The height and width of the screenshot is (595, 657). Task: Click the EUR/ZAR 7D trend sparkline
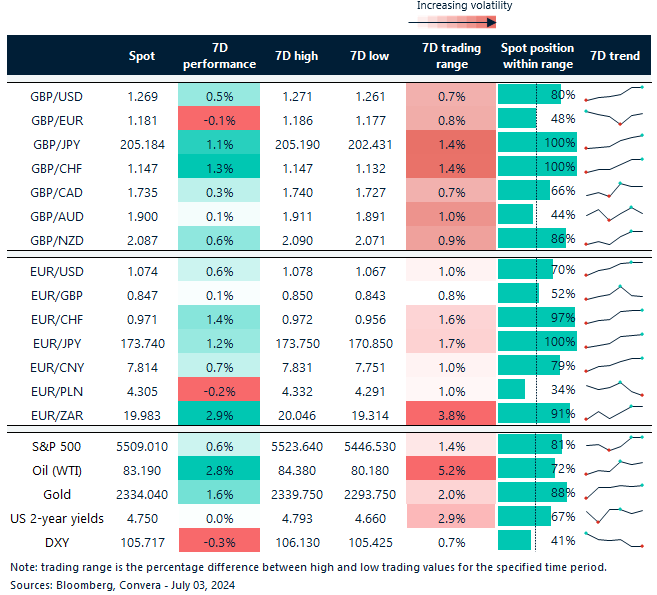click(x=613, y=413)
